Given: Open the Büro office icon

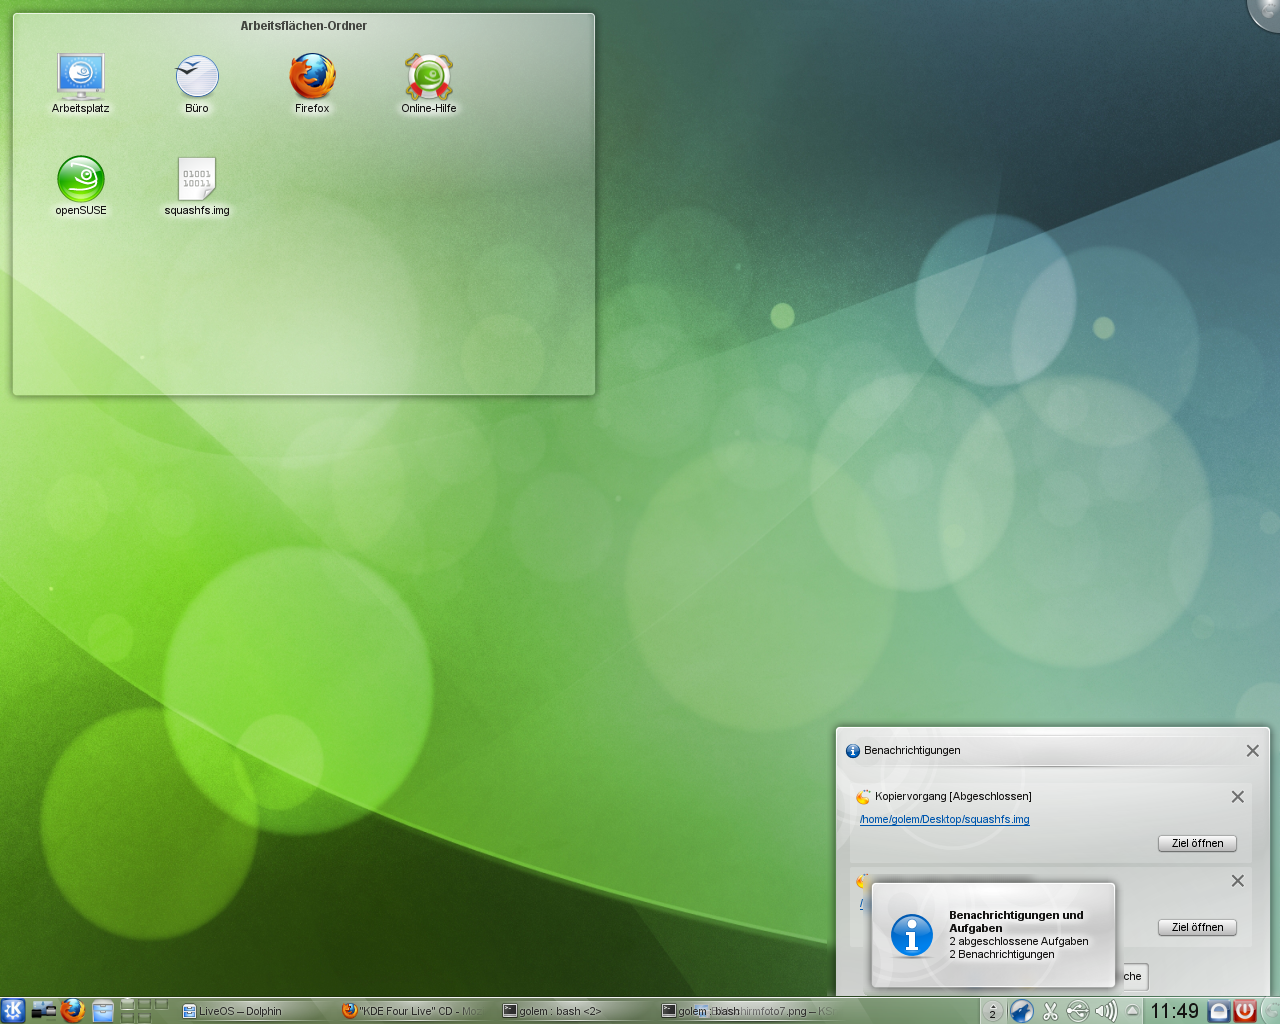Looking at the screenshot, I should click(x=197, y=76).
